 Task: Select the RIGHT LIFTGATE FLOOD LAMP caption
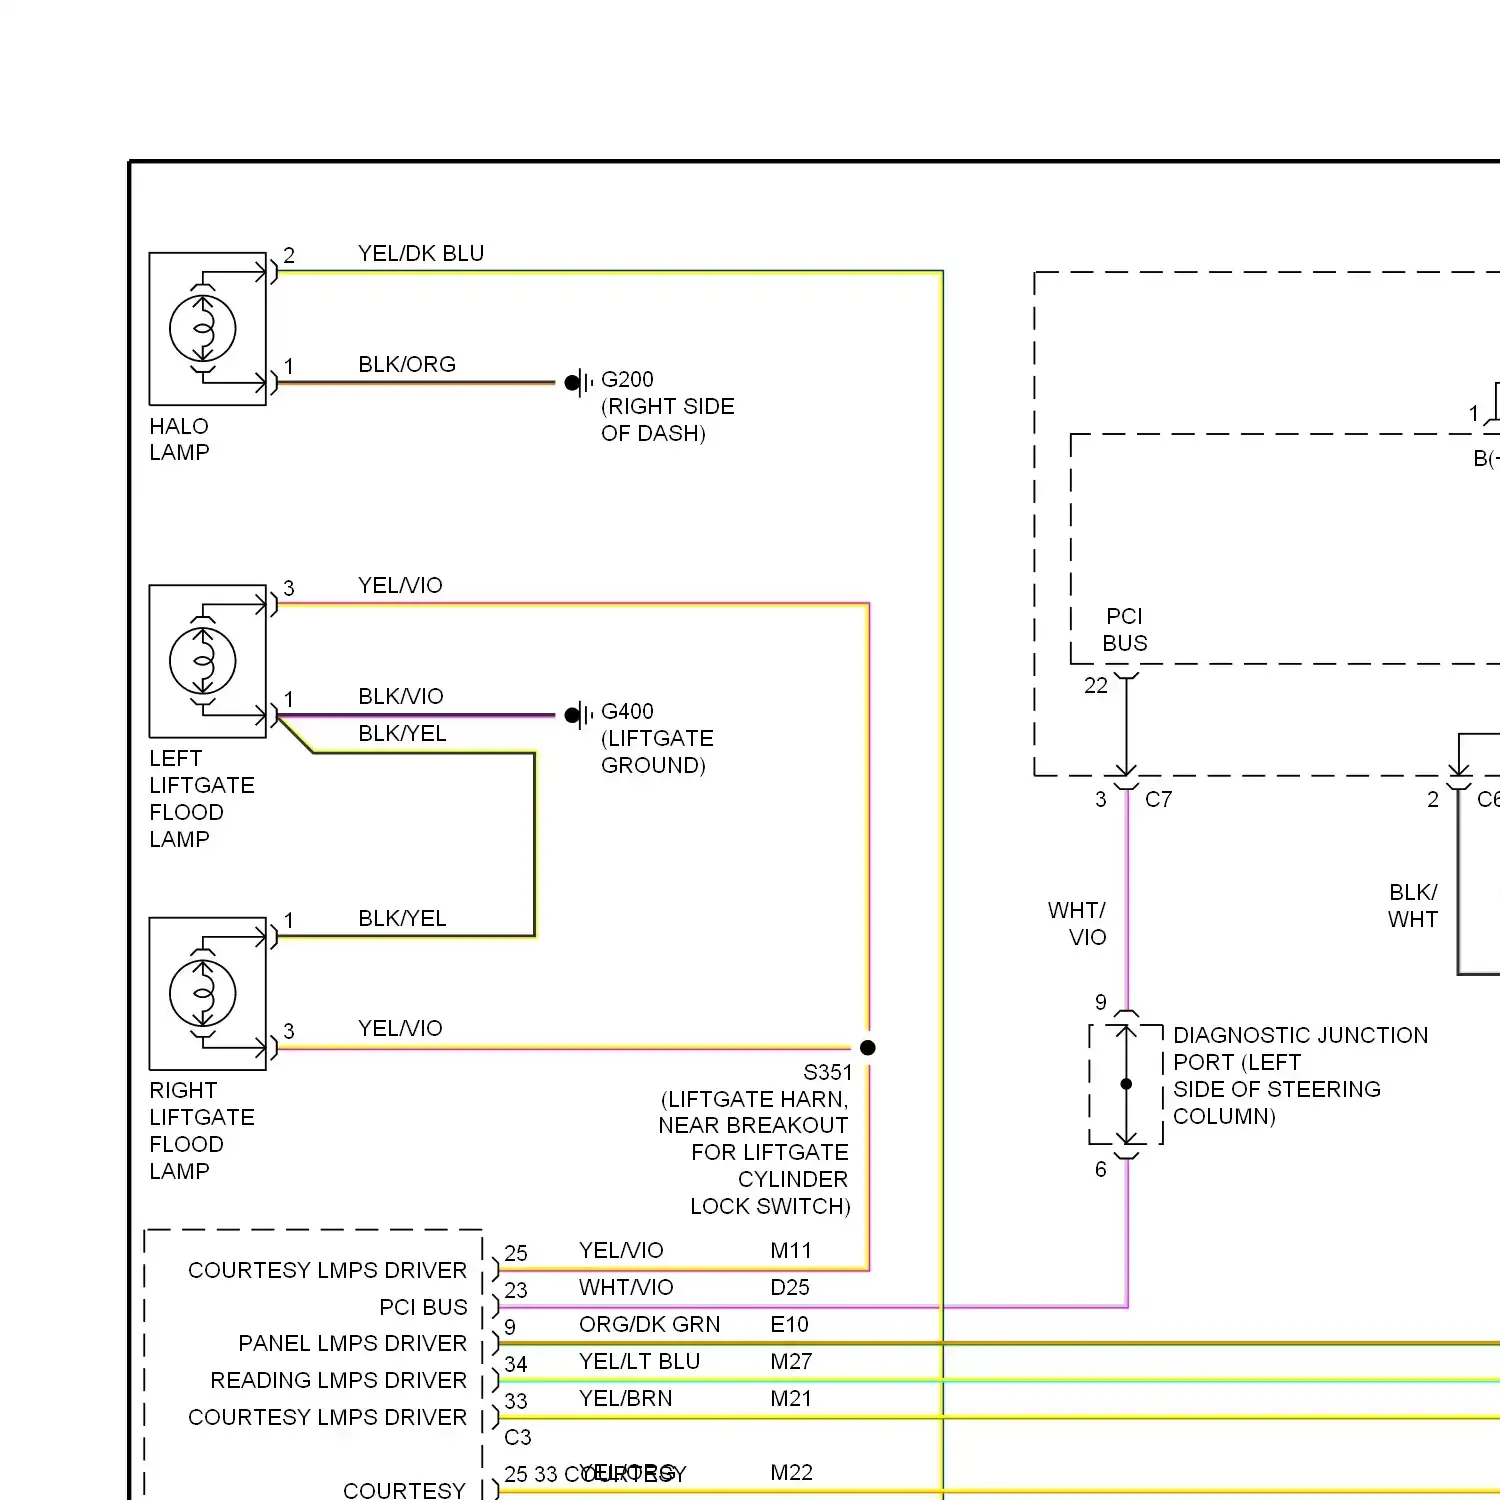pos(202,1131)
